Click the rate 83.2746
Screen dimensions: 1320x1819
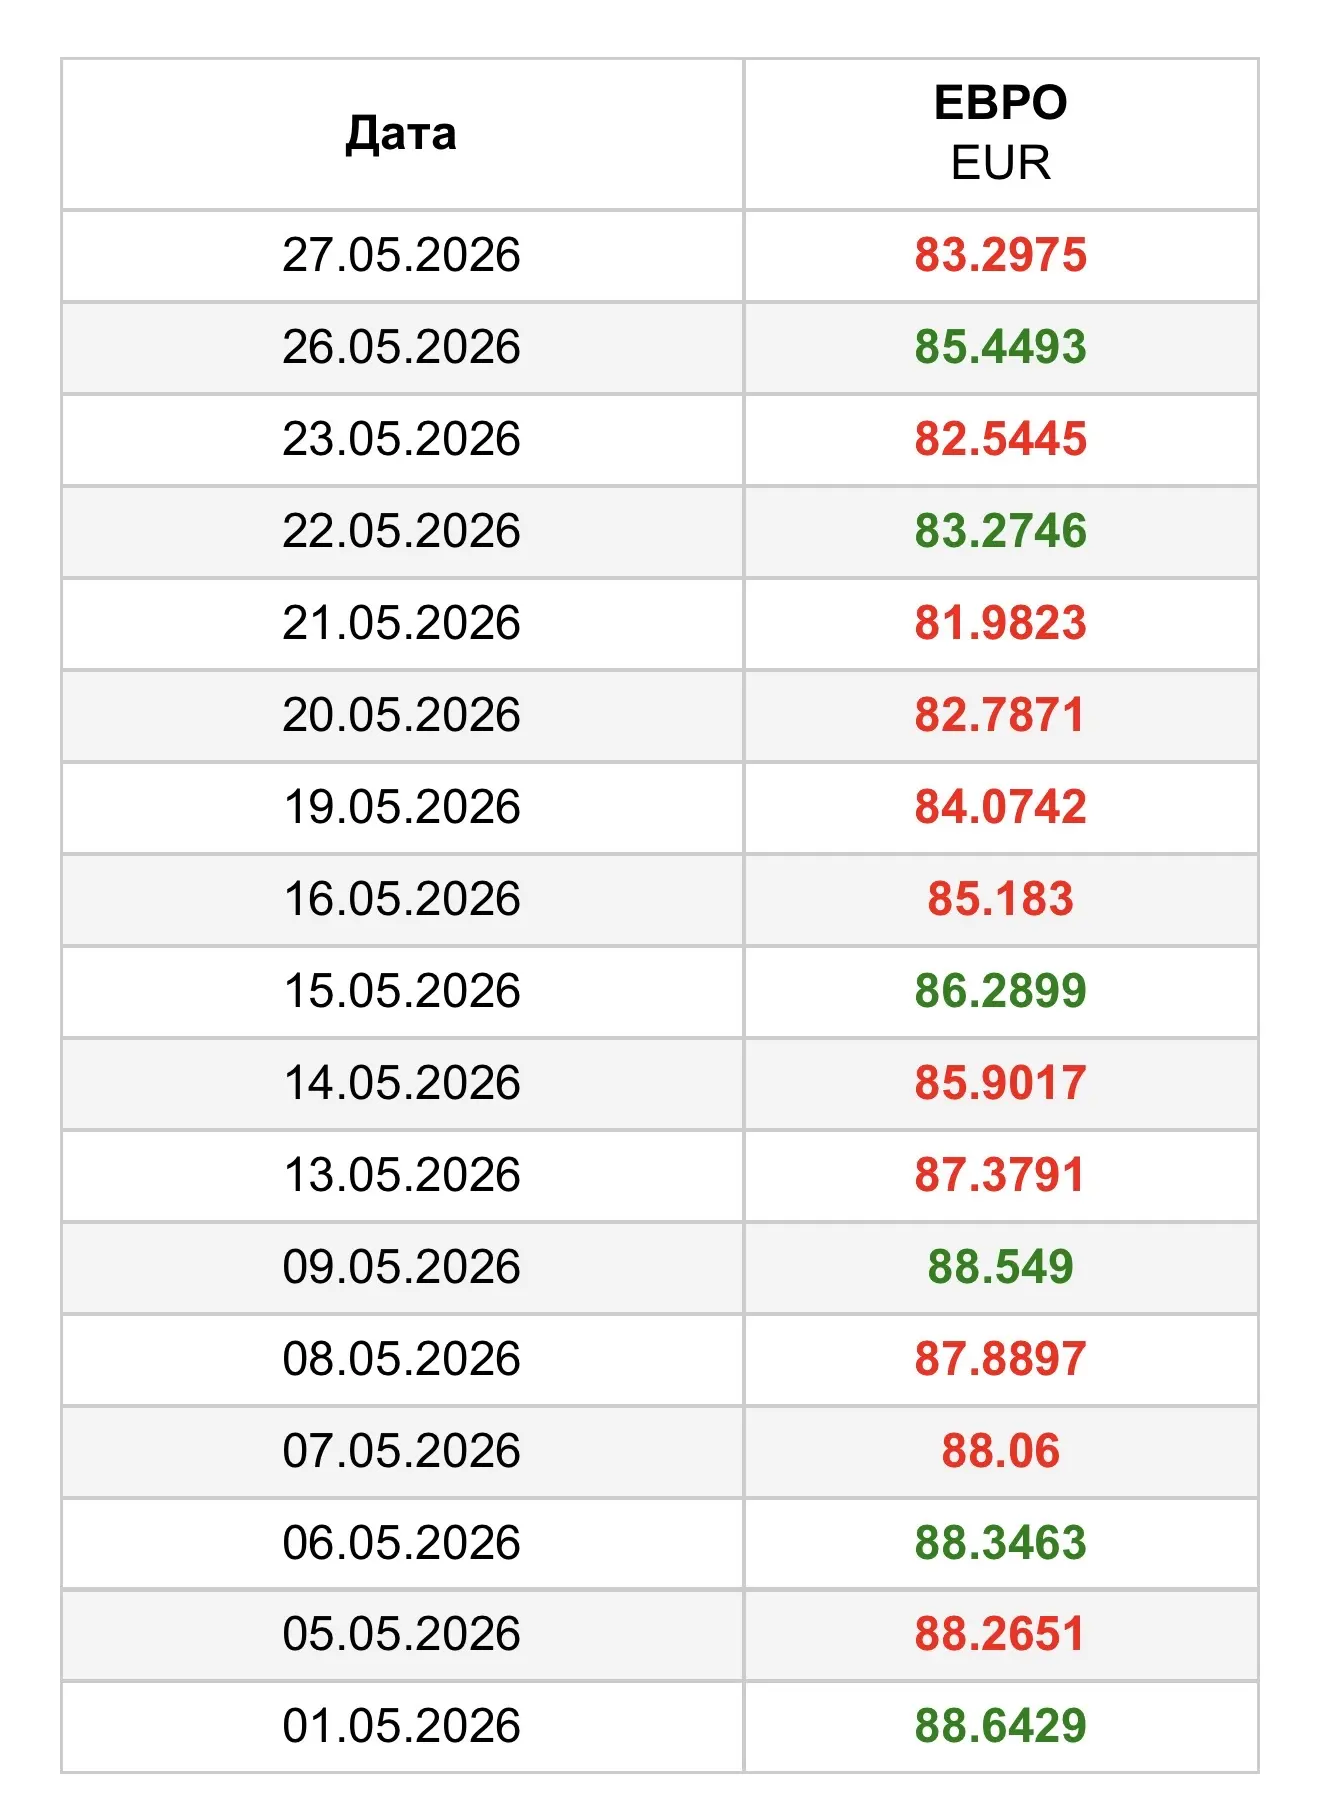1000,531
